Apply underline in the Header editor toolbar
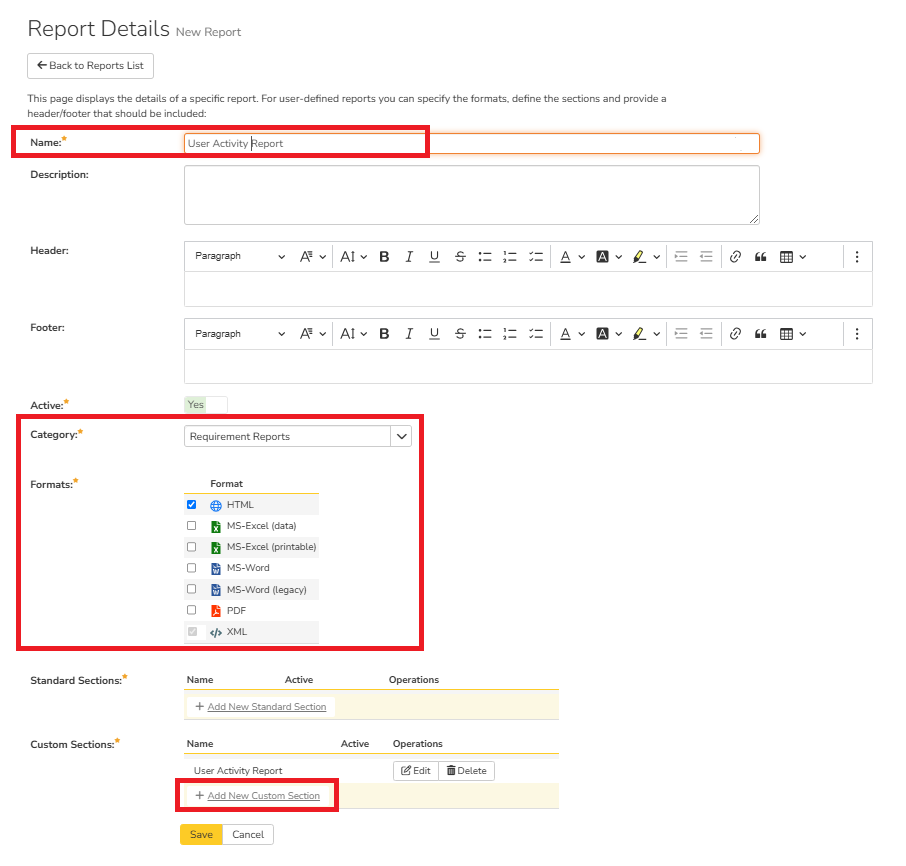This screenshot has width=906, height=866. pyautogui.click(x=434, y=257)
